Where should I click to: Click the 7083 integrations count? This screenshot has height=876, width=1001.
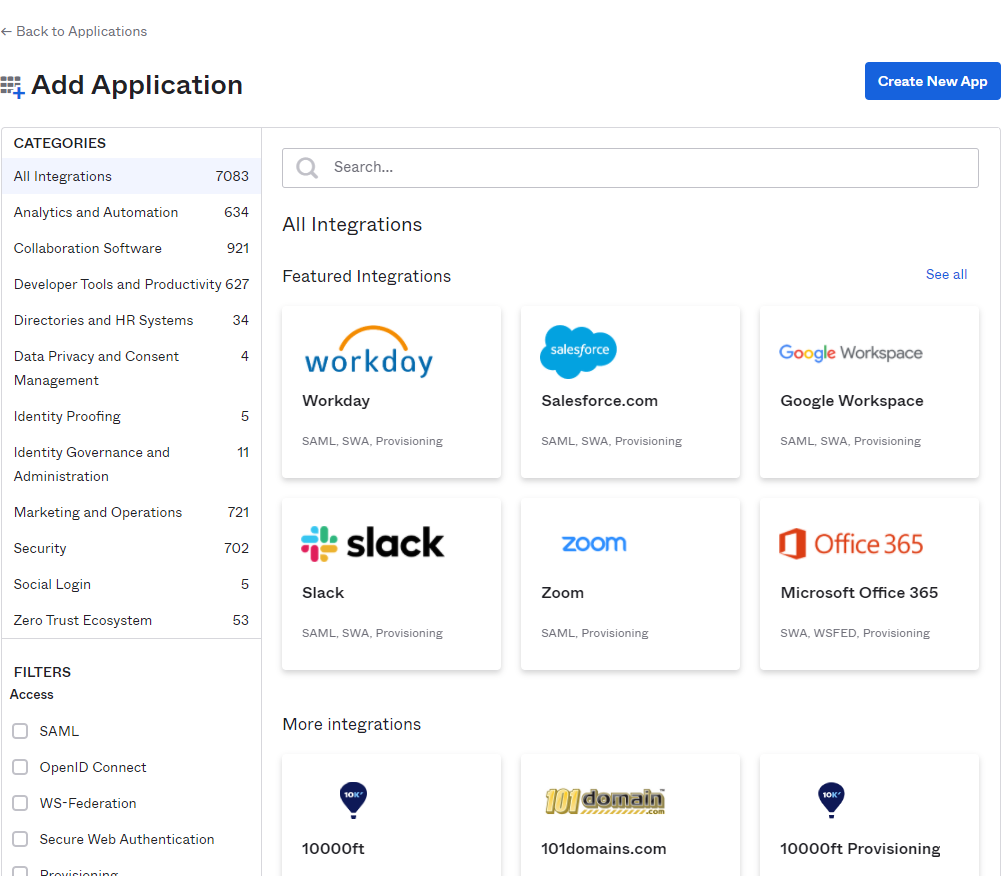[x=232, y=176]
